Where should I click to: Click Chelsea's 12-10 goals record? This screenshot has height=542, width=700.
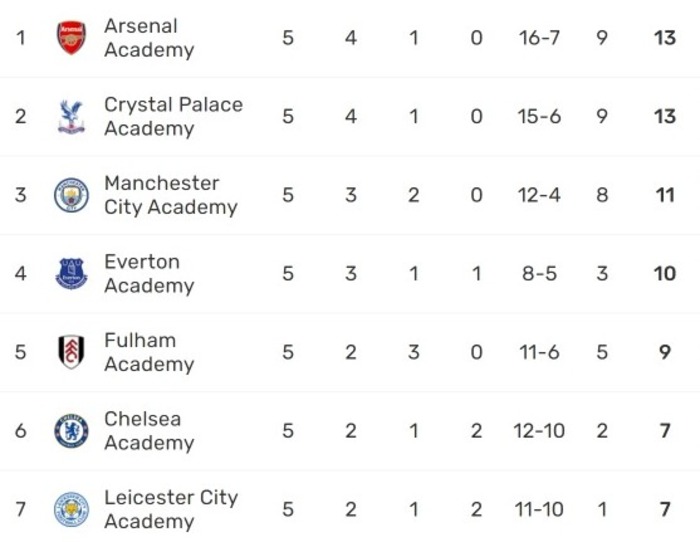click(539, 431)
